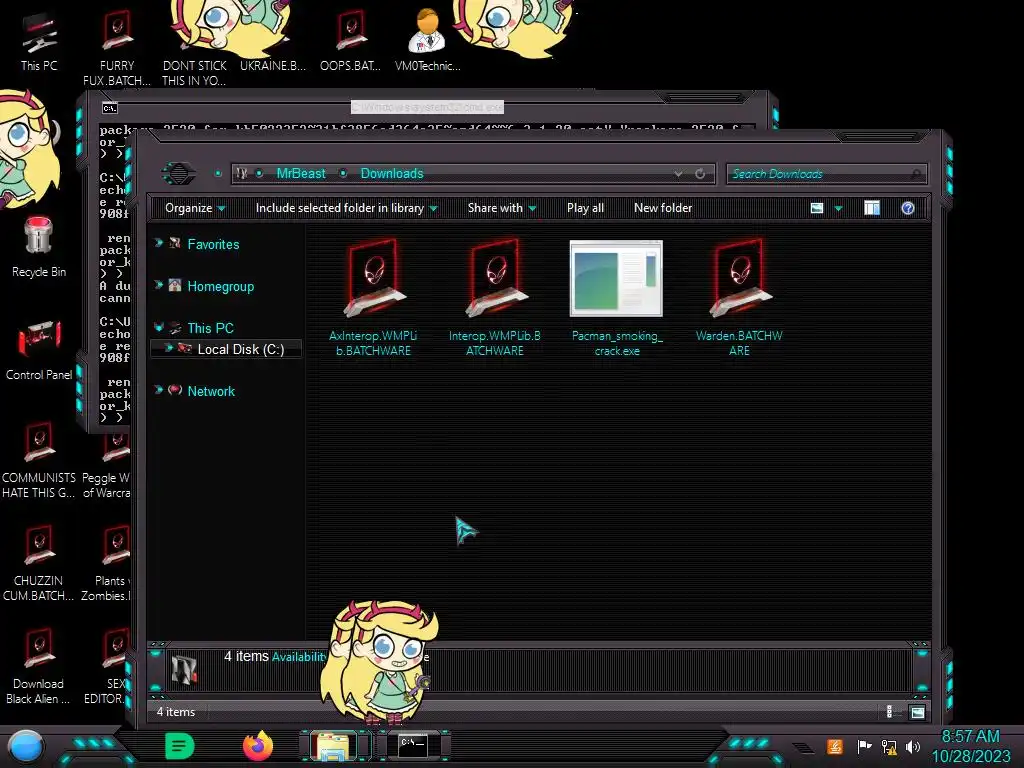Launch Firefox from the taskbar
The width and height of the screenshot is (1024, 768).
[x=258, y=746]
